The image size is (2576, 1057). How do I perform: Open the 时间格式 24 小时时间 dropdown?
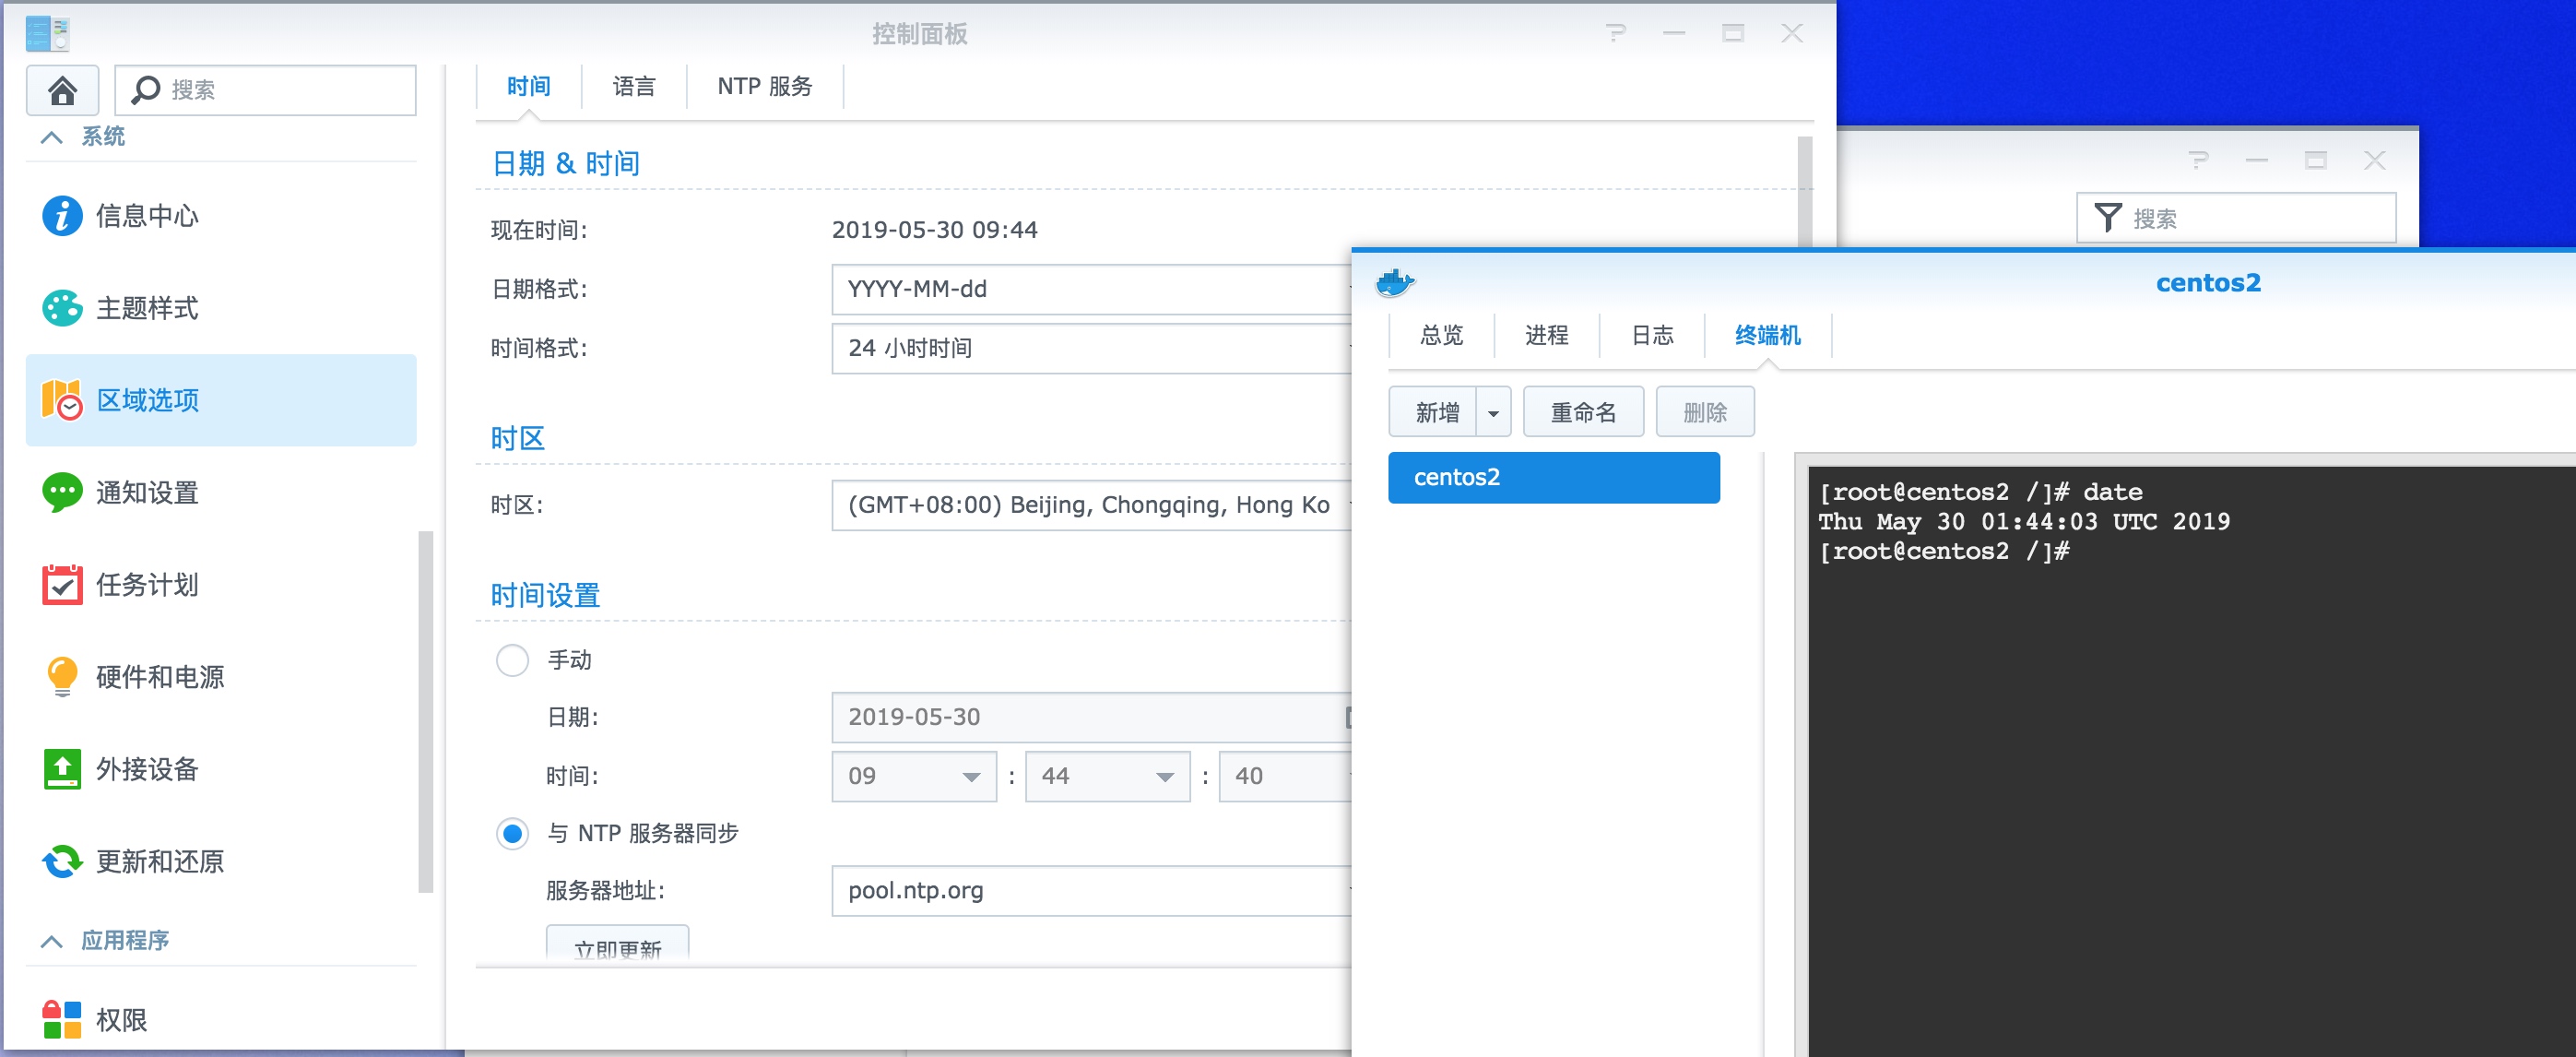coord(1091,348)
